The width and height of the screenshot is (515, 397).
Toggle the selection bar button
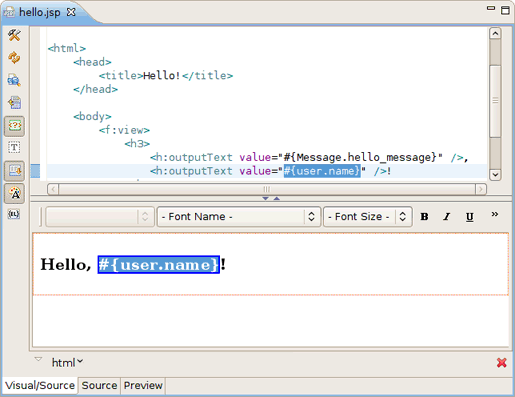14,171
